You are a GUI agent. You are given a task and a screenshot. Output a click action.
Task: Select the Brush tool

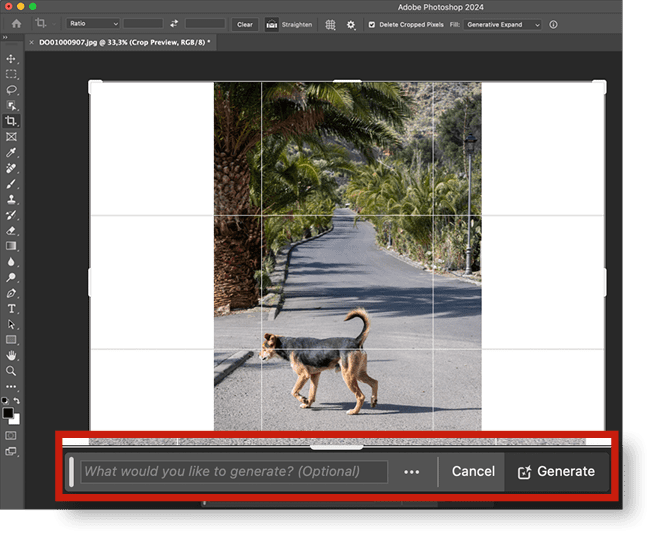tap(11, 184)
